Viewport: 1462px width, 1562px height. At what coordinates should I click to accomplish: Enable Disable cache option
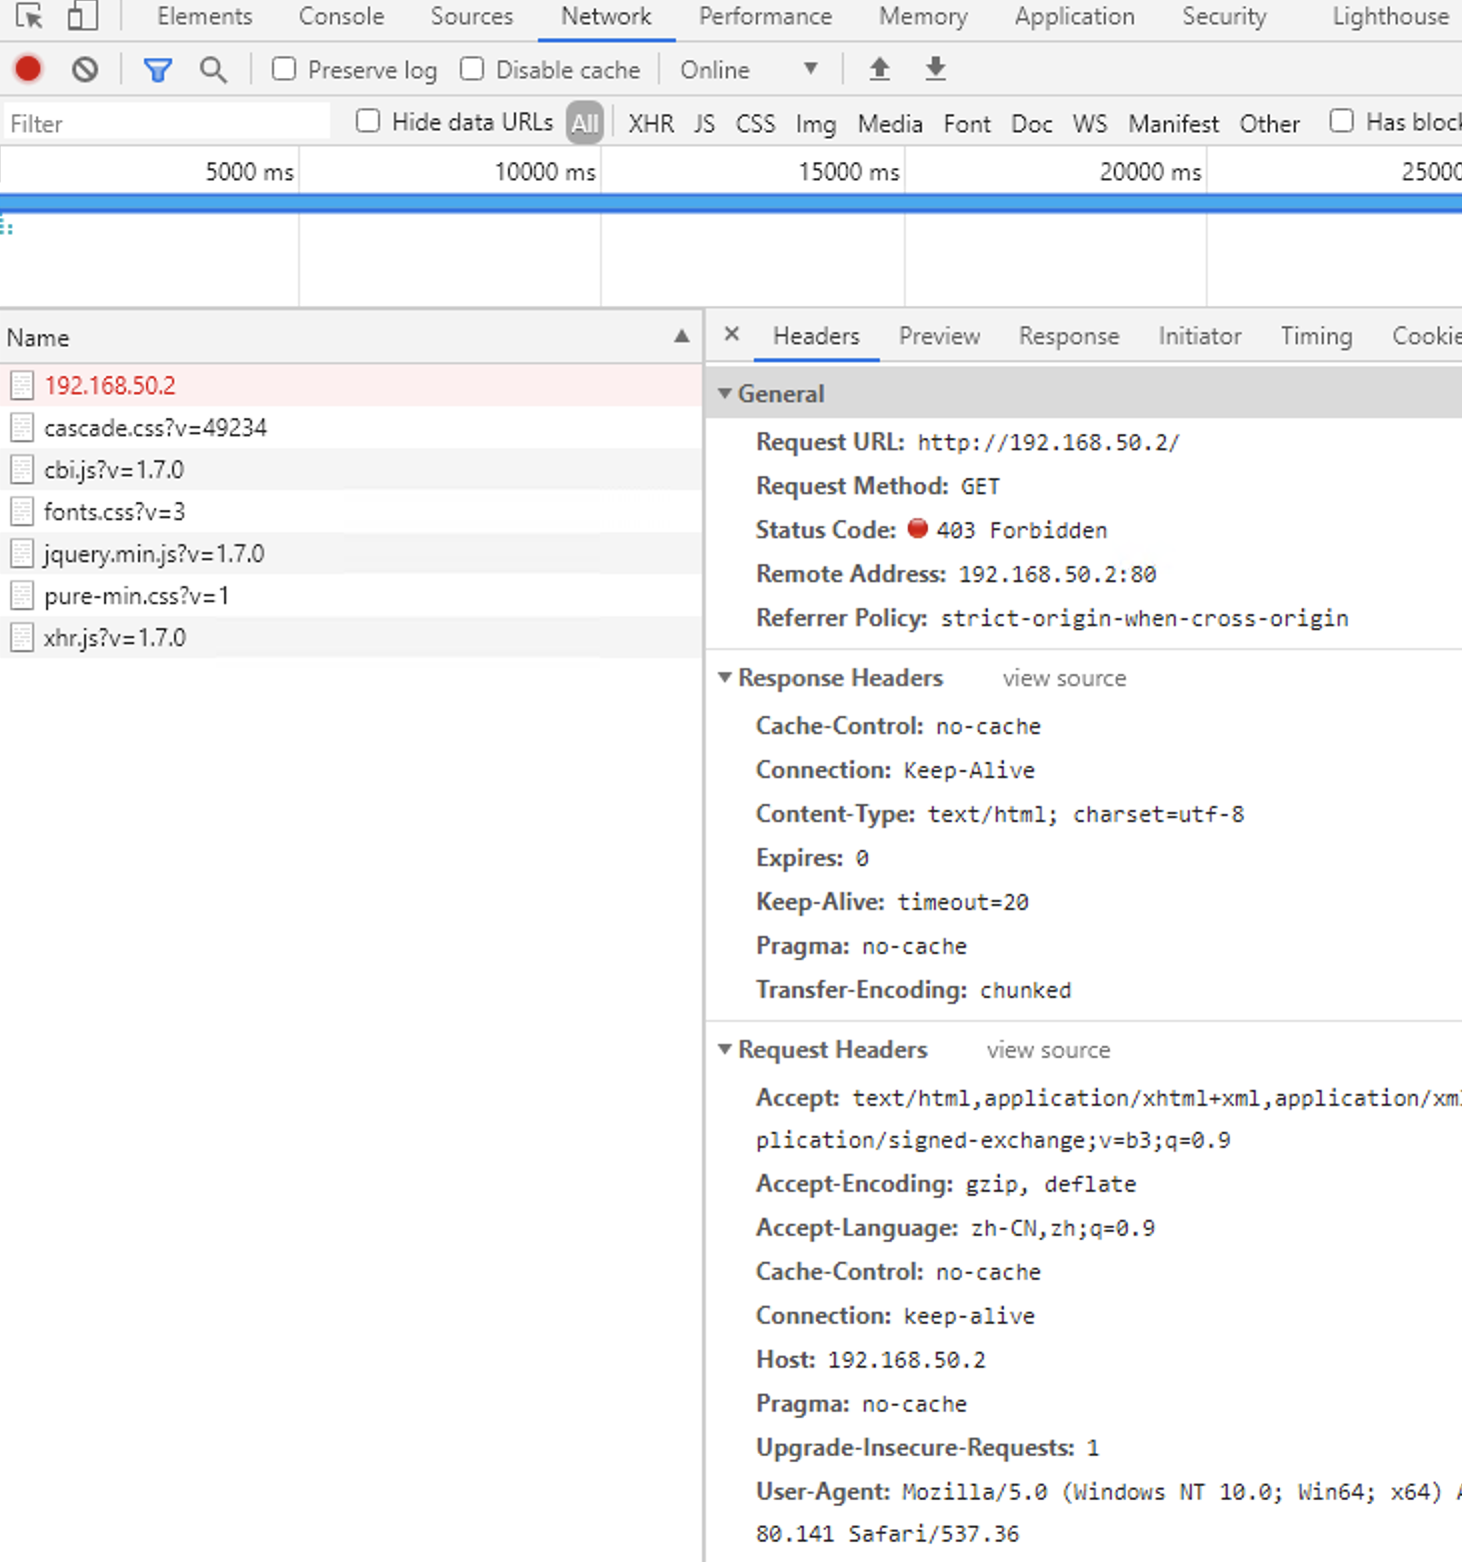coord(471,69)
